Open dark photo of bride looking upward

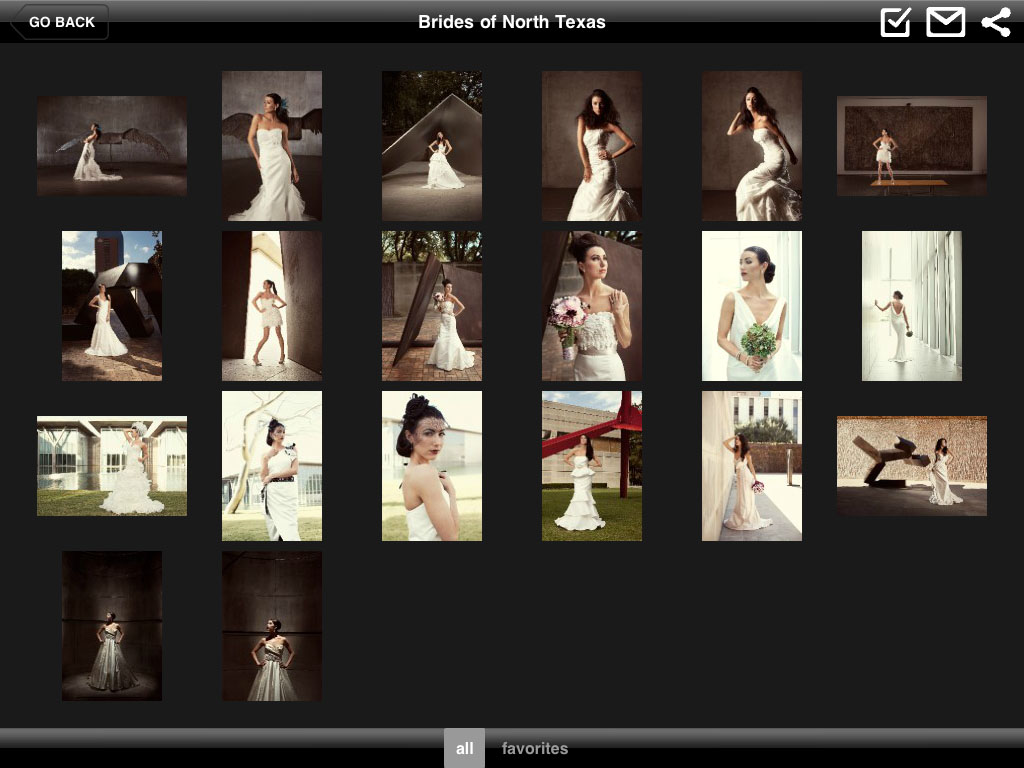112,626
